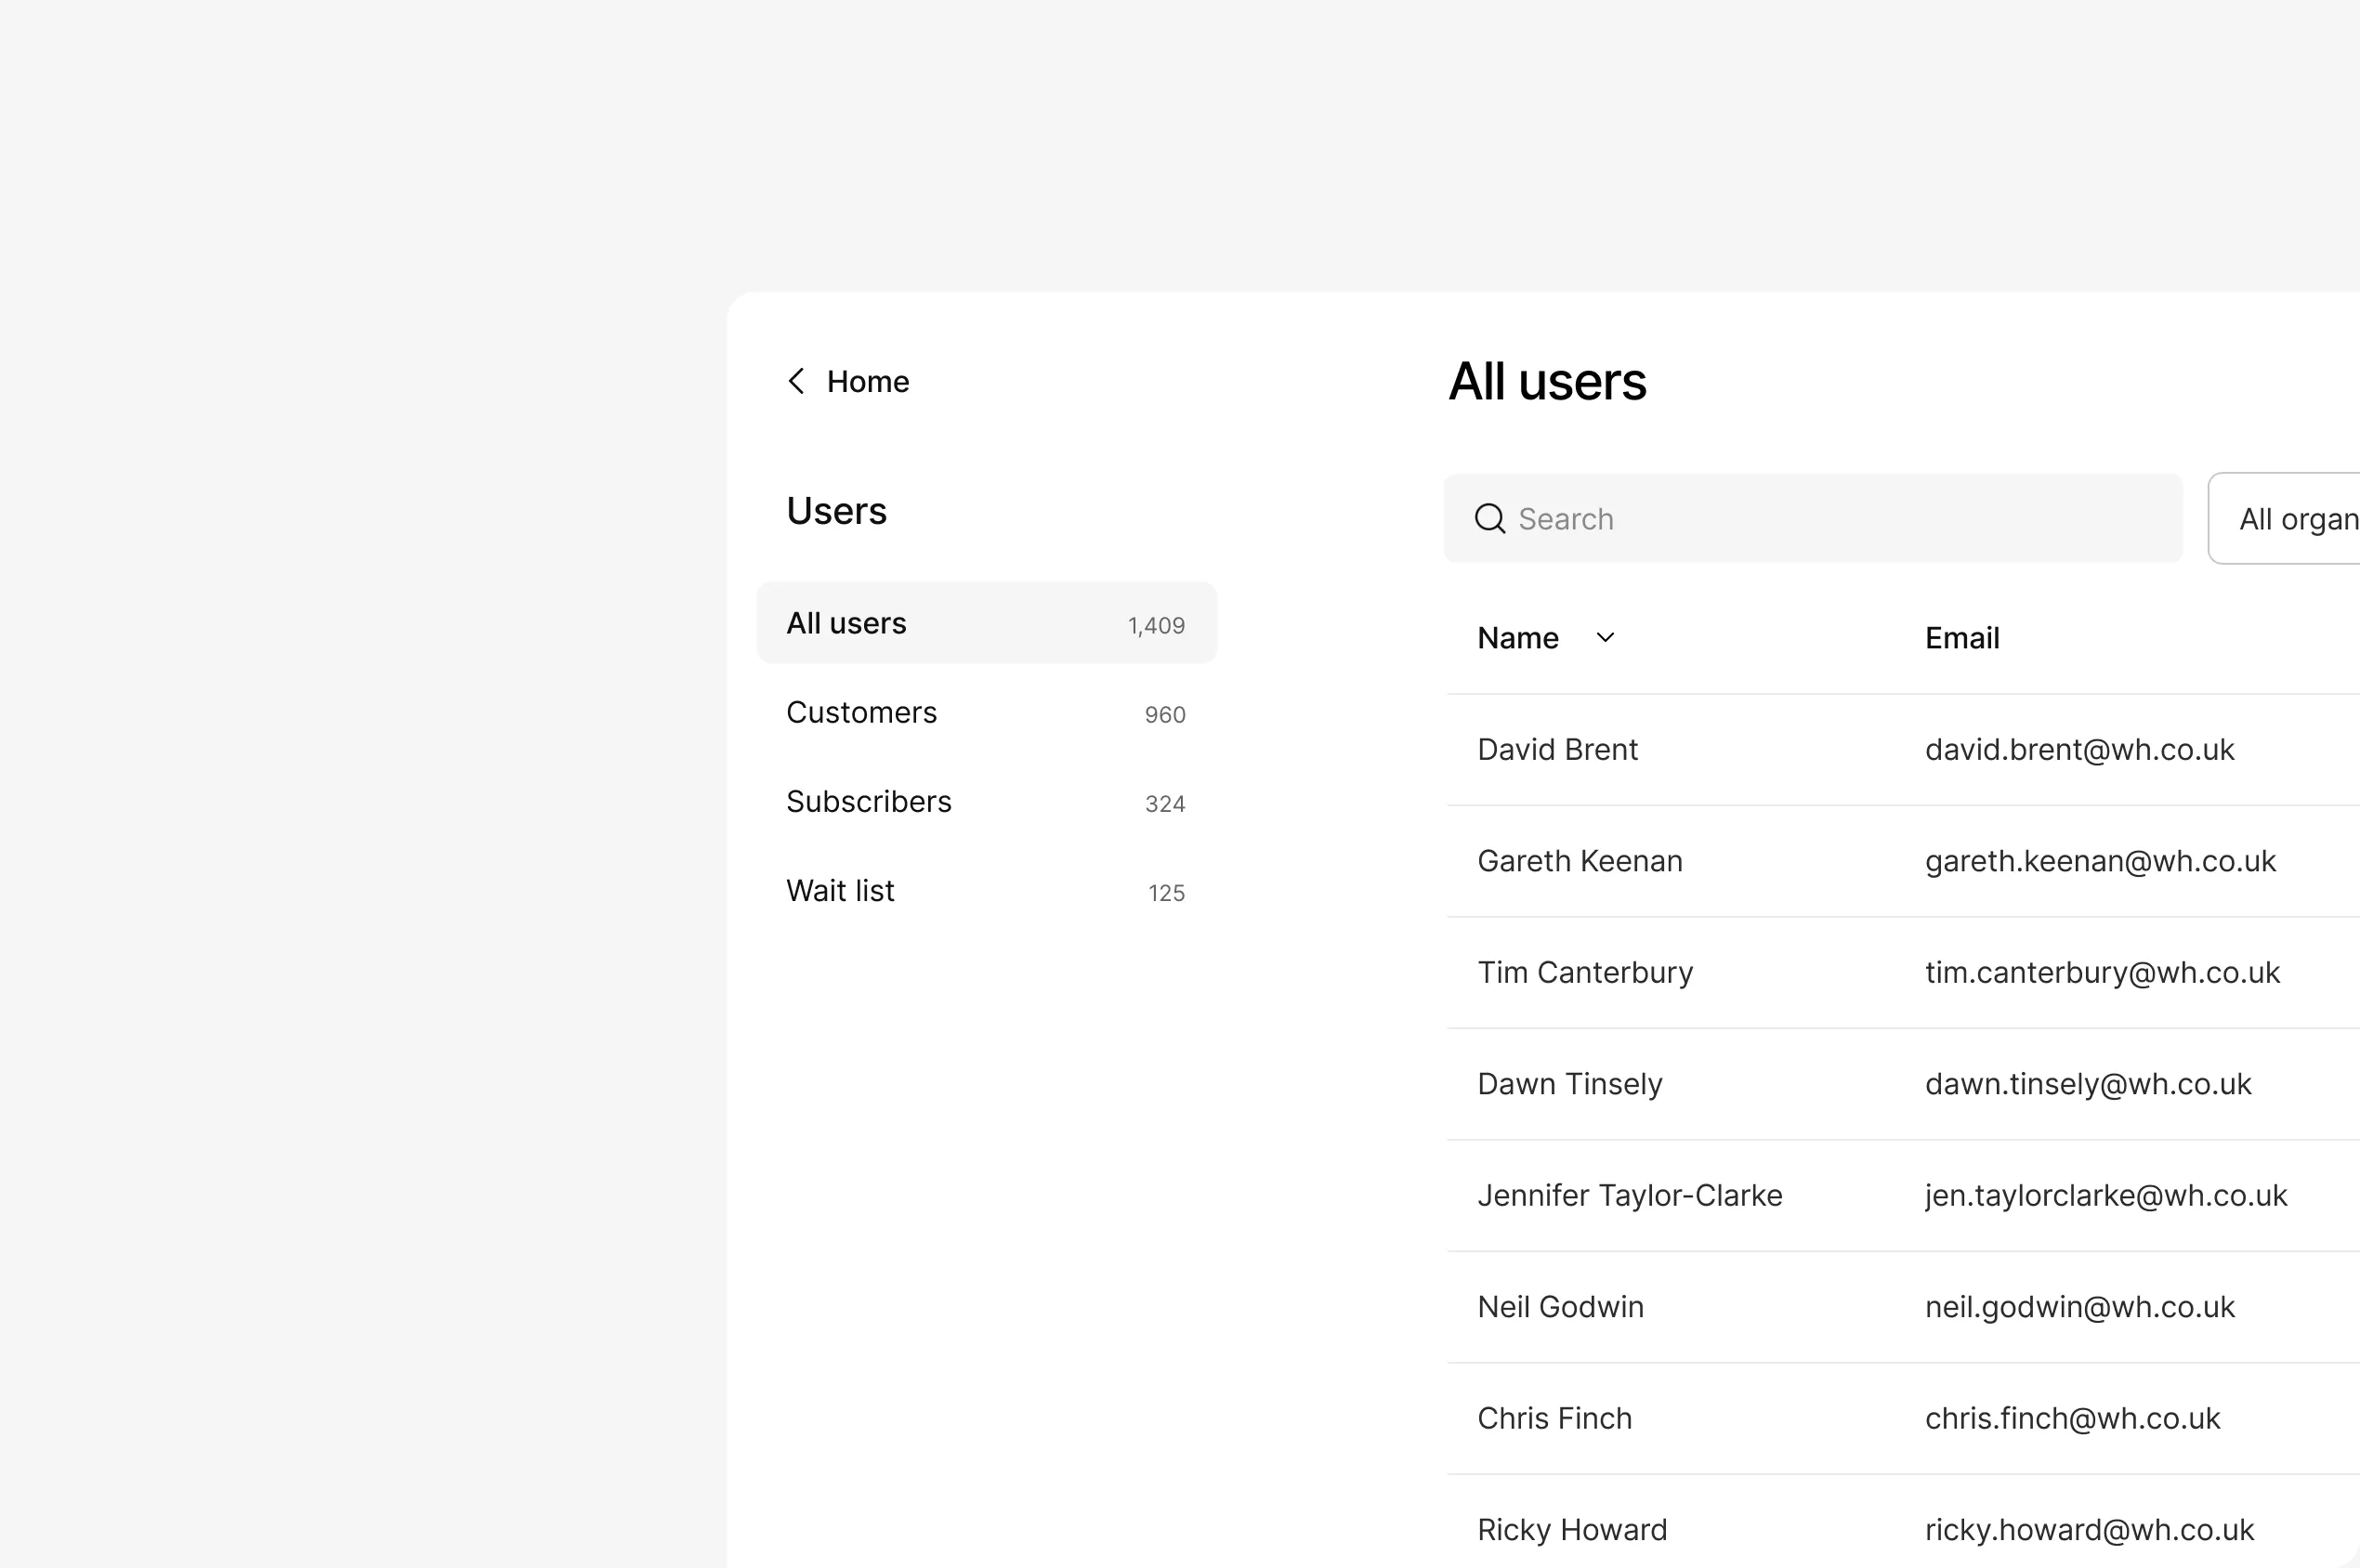This screenshot has height=1568, width=2360.
Task: Click the chevron beside the Name column
Action: 1606,637
